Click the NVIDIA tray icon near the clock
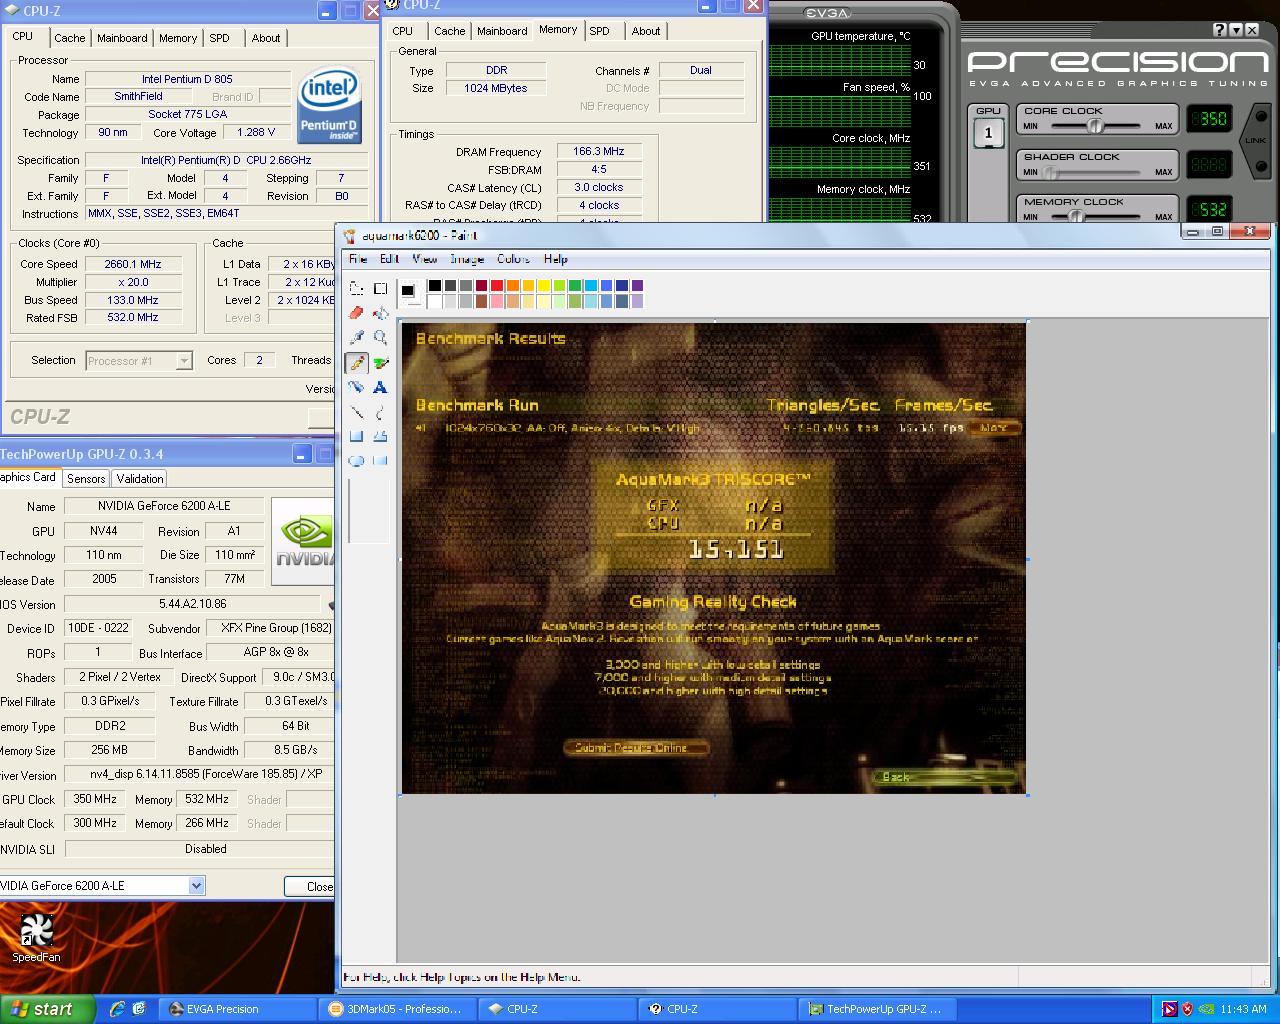The height and width of the screenshot is (1024, 1280). [x=1206, y=1009]
